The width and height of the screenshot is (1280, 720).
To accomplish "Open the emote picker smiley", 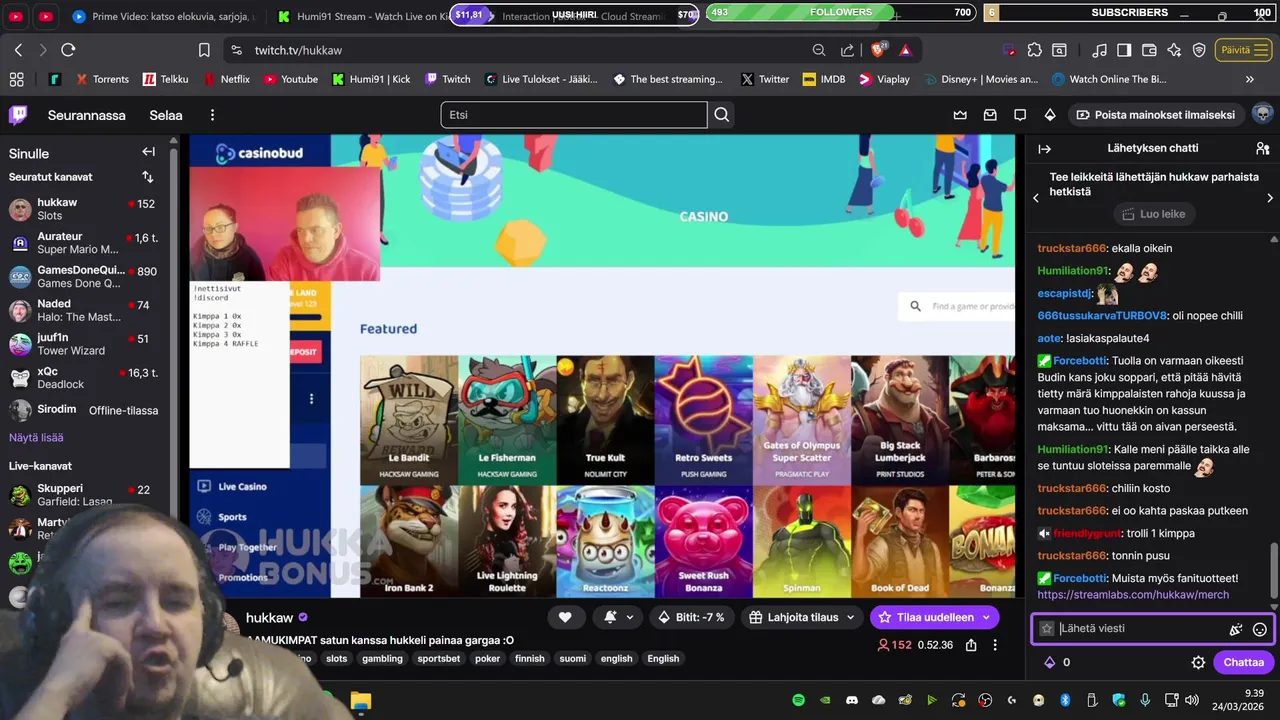I will [x=1260, y=629].
